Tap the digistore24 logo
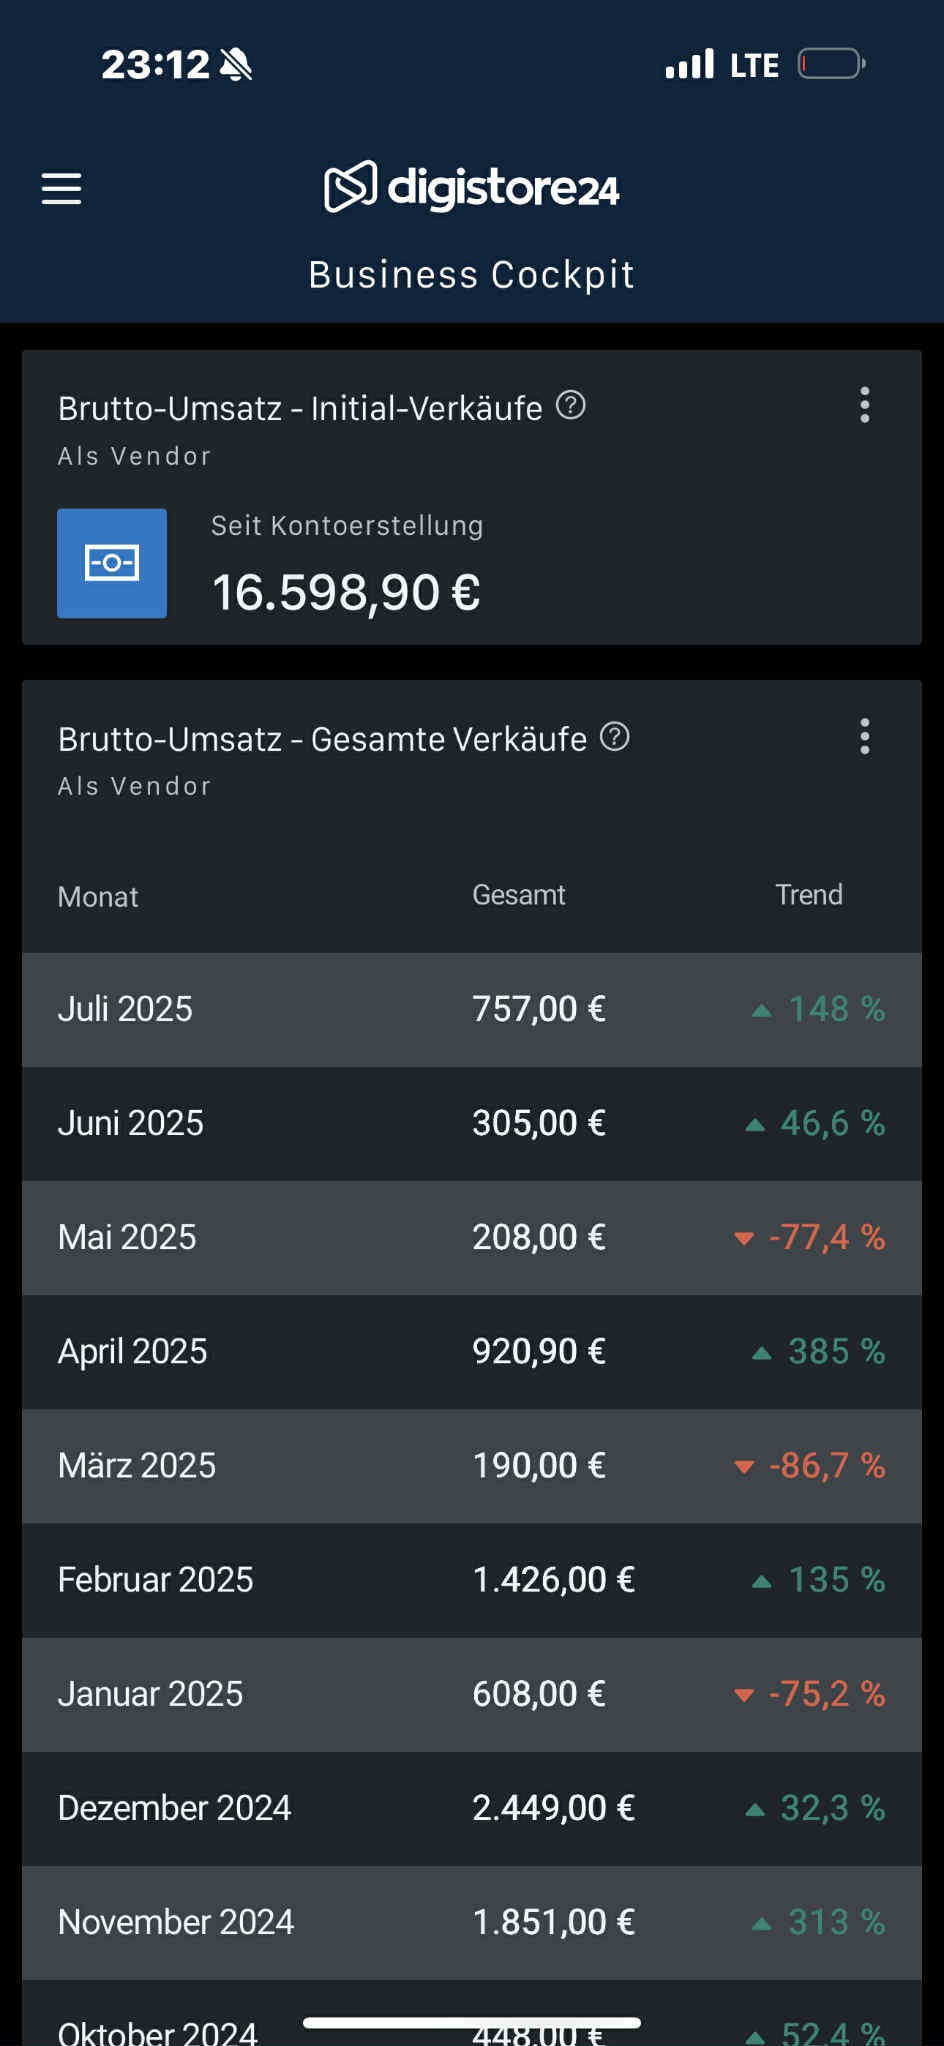Image resolution: width=944 pixels, height=2046 pixels. coord(472,187)
